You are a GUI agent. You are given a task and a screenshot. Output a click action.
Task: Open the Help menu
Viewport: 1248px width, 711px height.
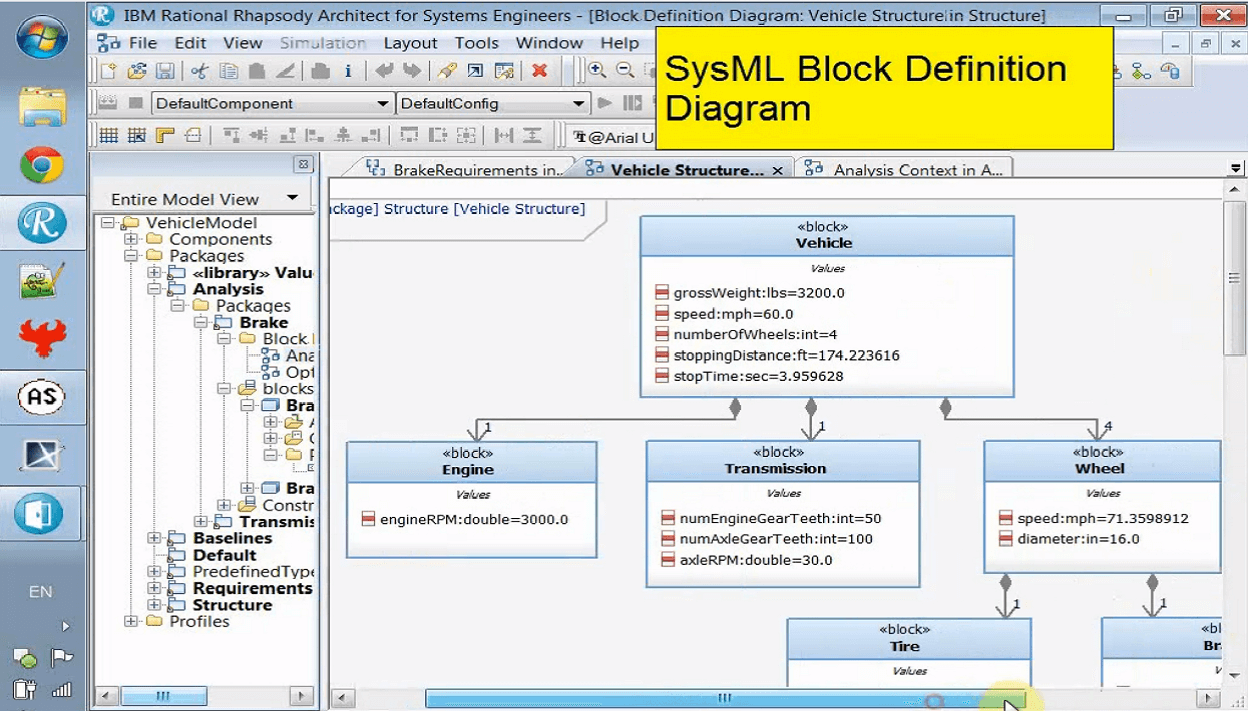pos(620,43)
